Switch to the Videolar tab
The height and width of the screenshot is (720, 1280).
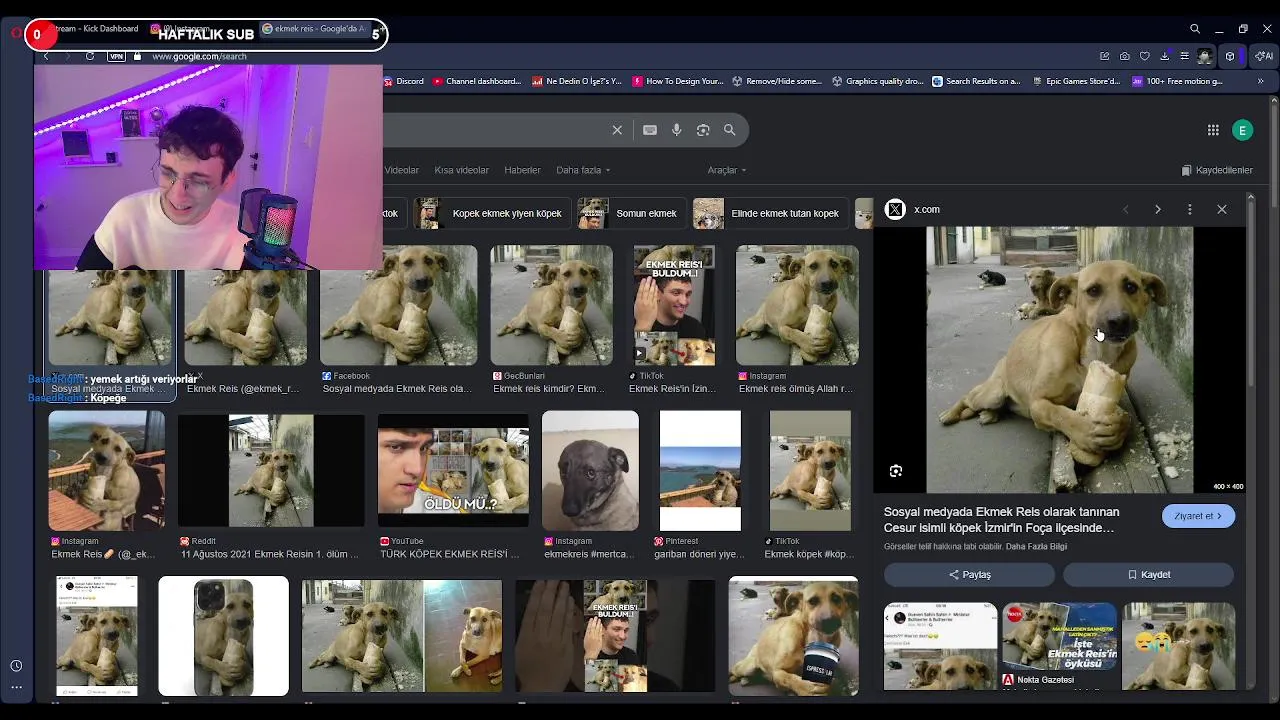tap(402, 170)
